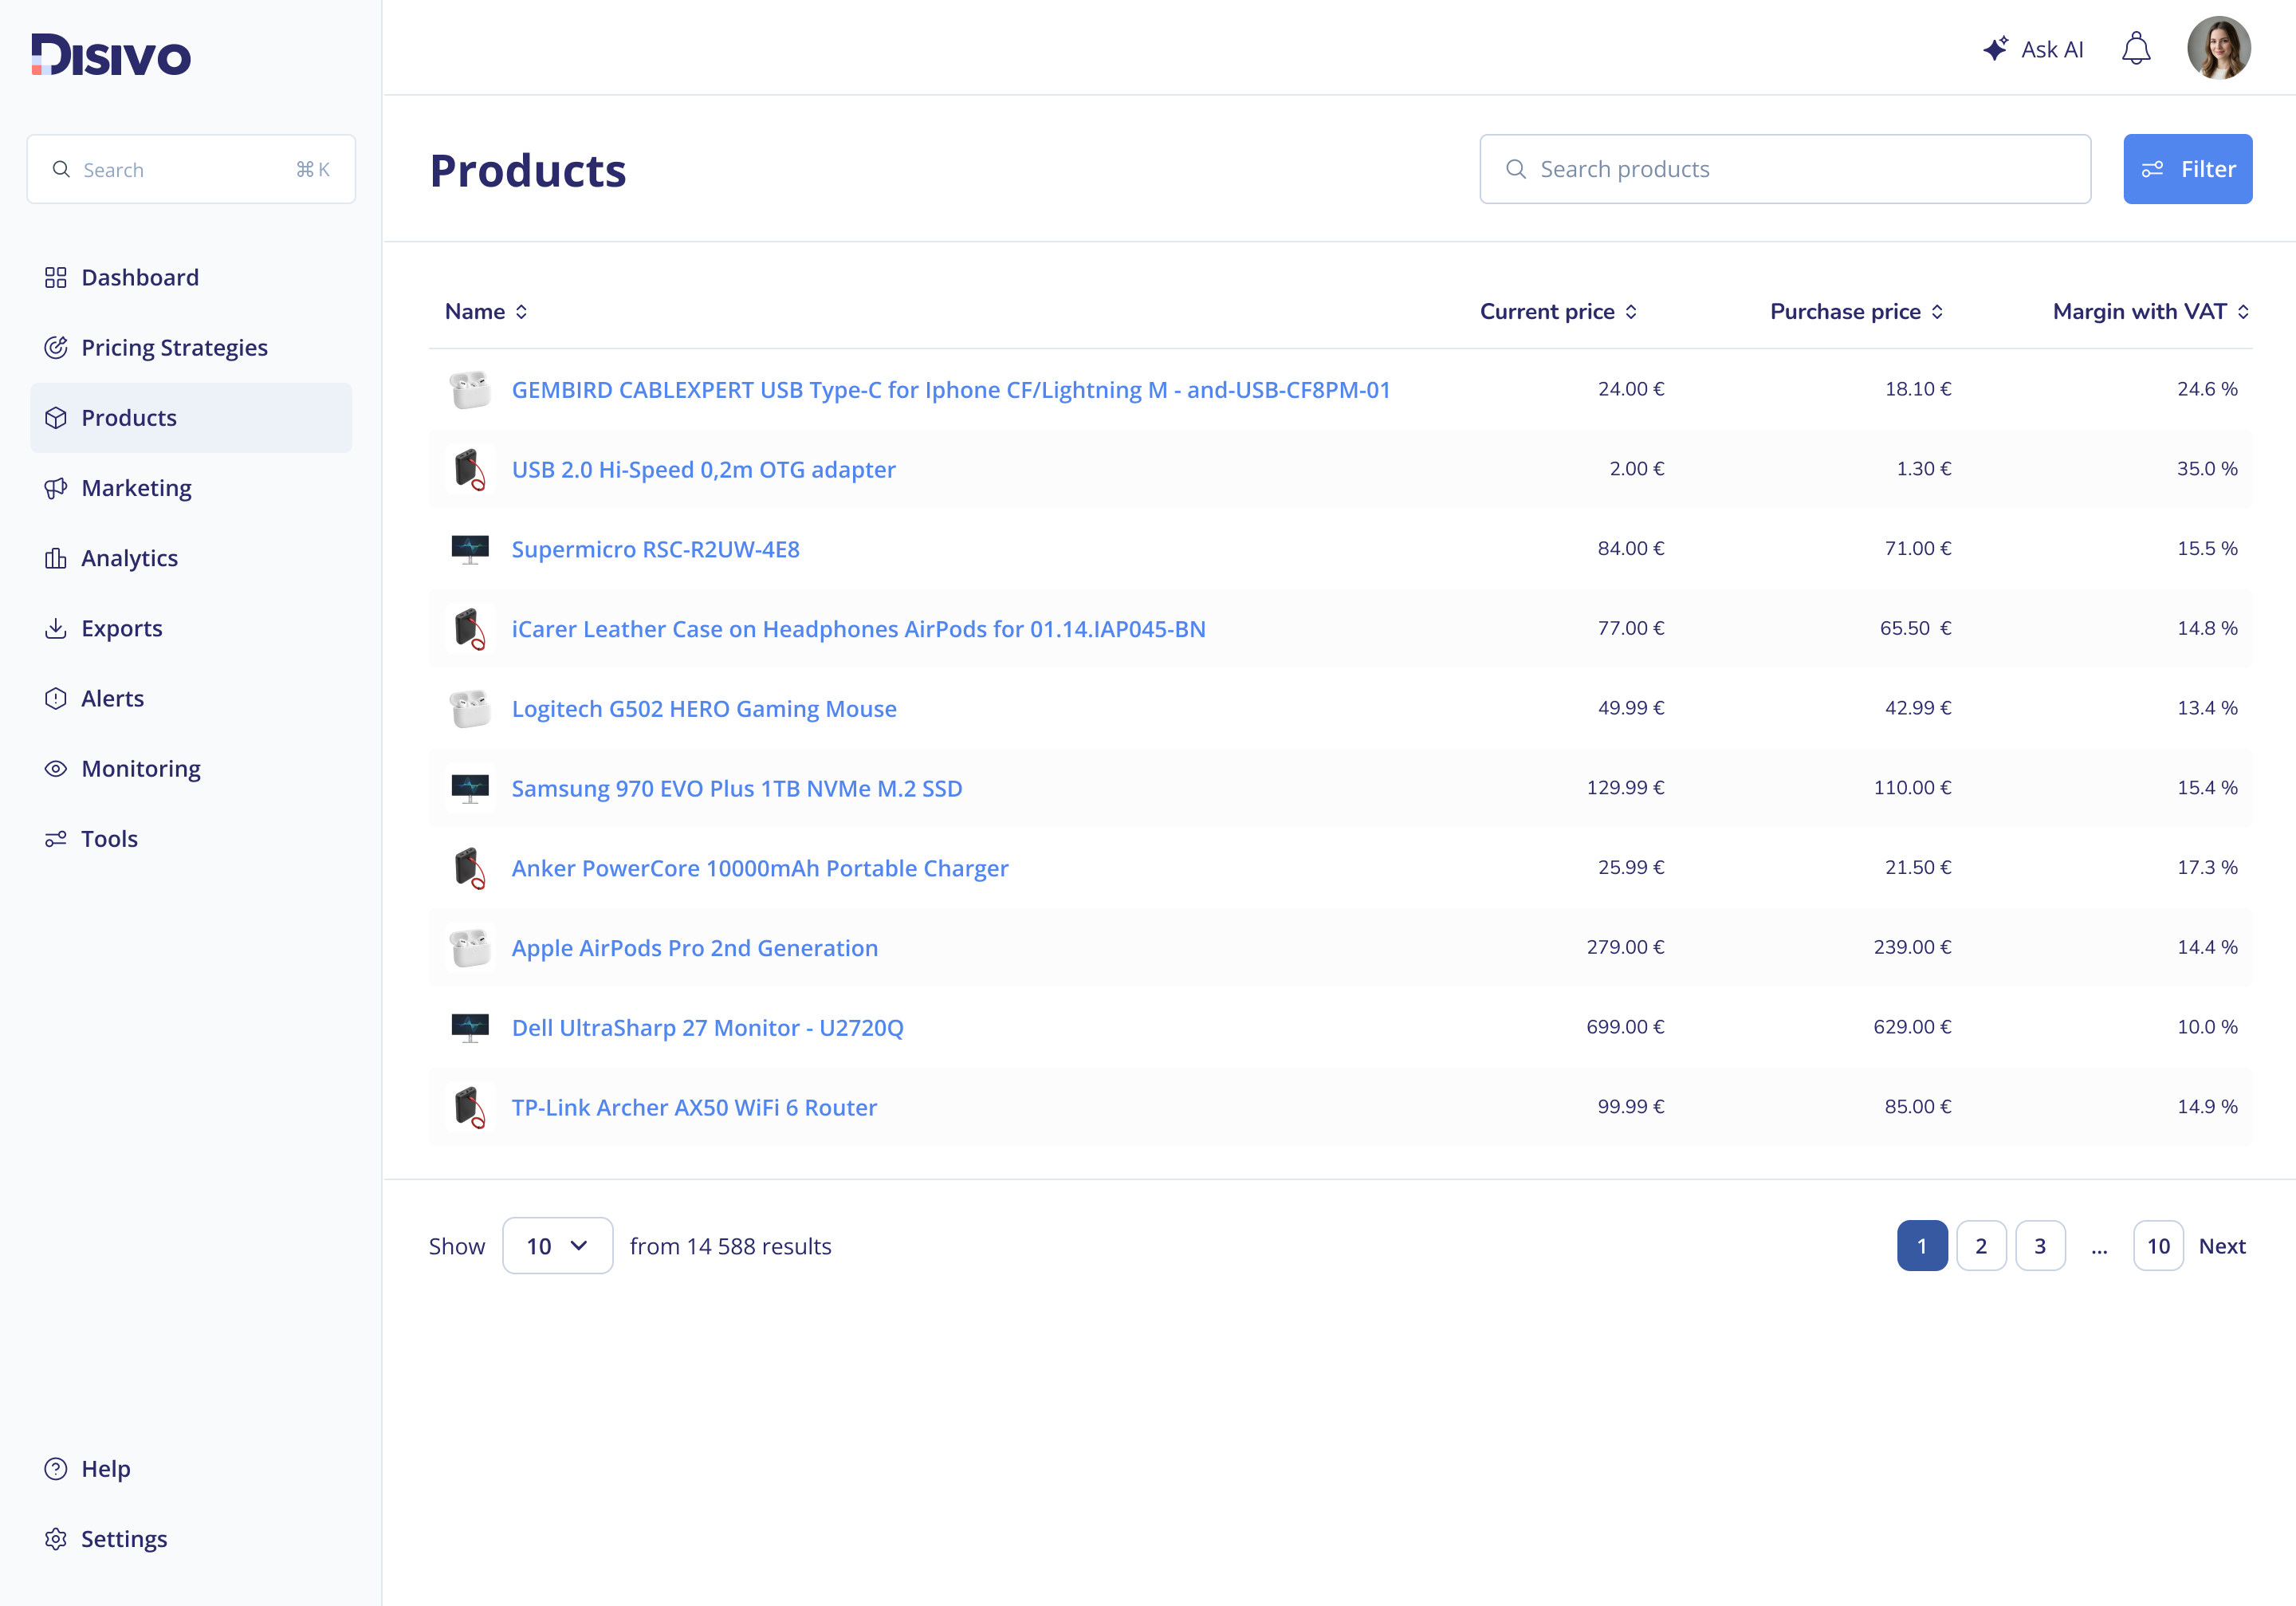The image size is (2296, 1606).
Task: Click the Products box icon
Action: pyautogui.click(x=56, y=418)
